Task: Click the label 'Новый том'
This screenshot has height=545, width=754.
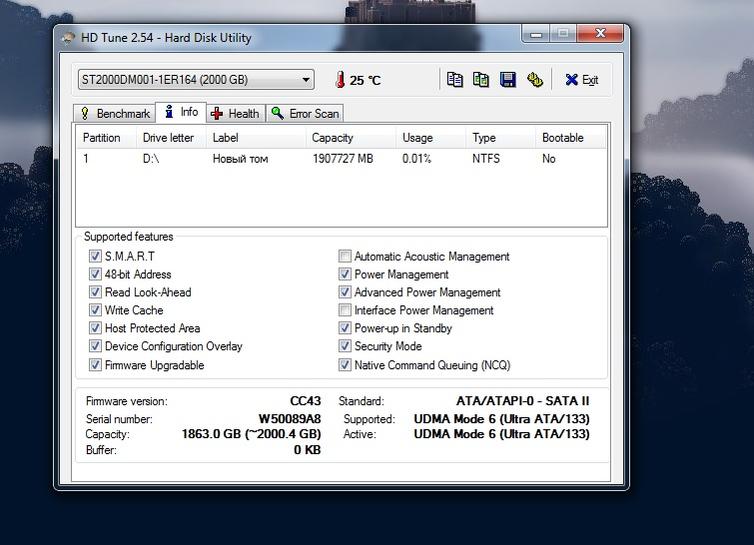Action: tap(240, 159)
